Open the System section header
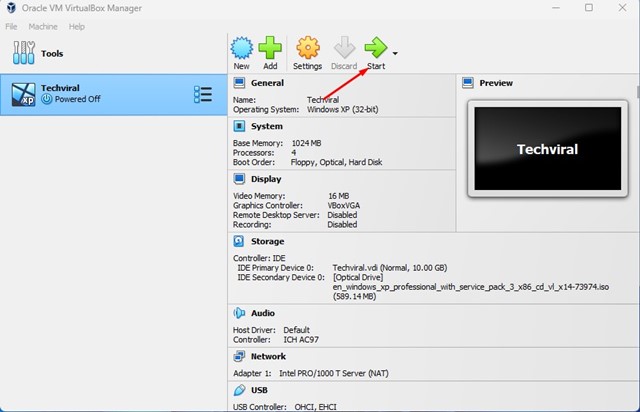Screen dimensions: 640x412 (266, 127)
